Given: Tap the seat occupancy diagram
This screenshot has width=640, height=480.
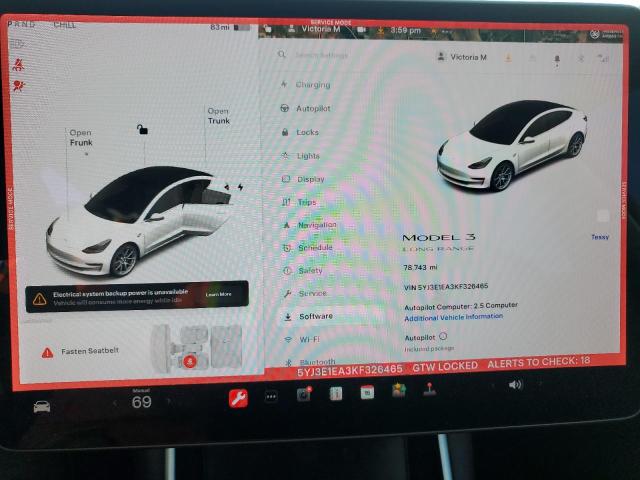Looking at the screenshot, I should [x=196, y=349].
